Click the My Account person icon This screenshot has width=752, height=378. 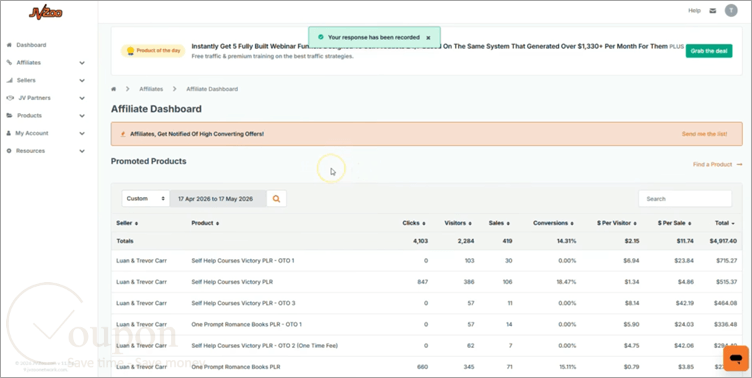pos(9,133)
